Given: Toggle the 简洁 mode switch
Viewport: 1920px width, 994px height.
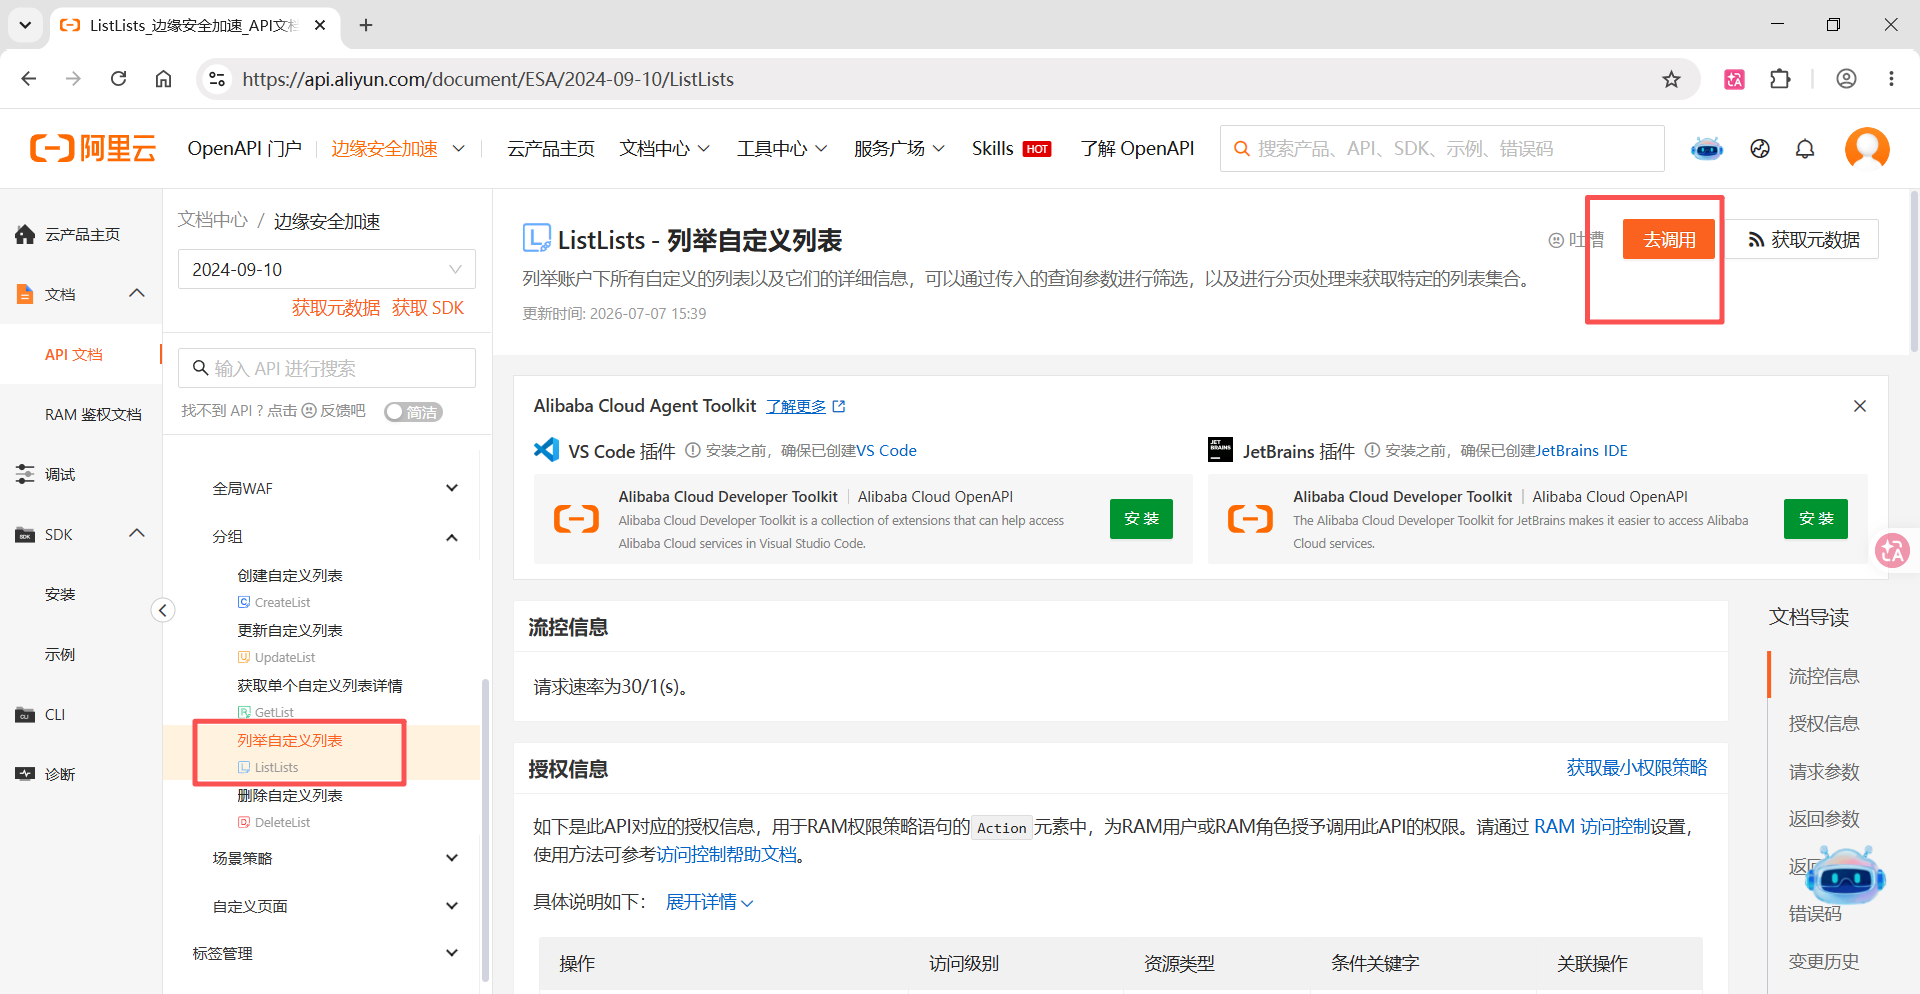Looking at the screenshot, I should pyautogui.click(x=413, y=412).
